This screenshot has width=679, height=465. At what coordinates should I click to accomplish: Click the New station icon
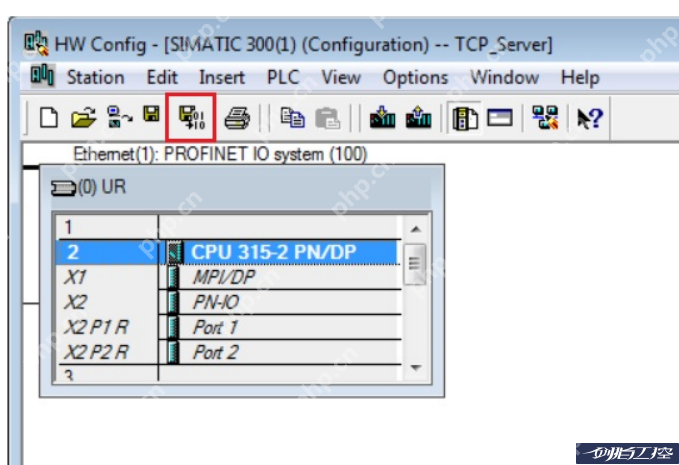click(48, 118)
